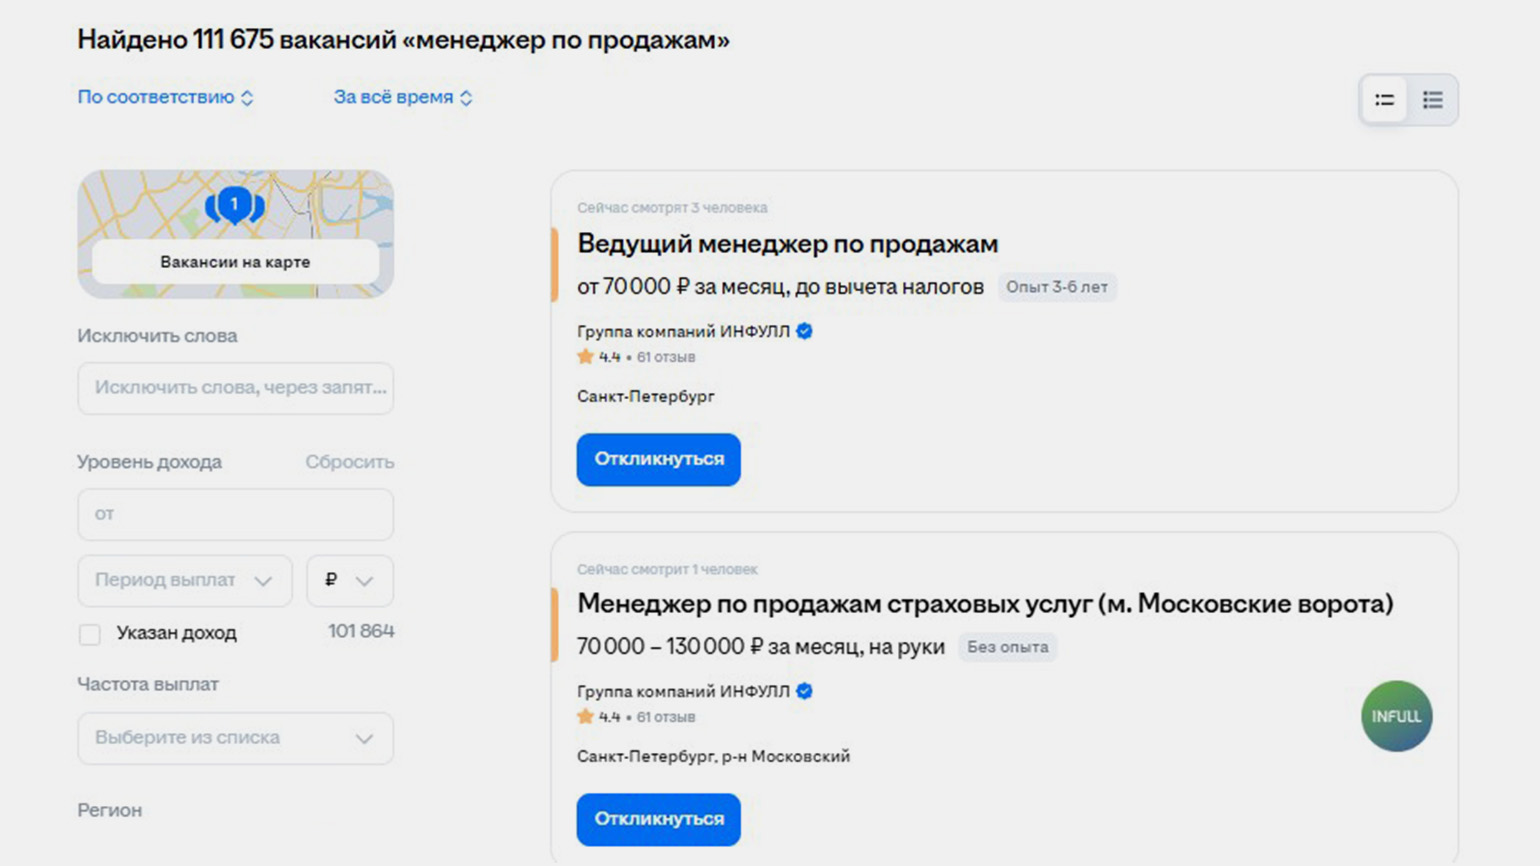Open the Период выплат dropdown
This screenshot has height=866, width=1540.
(x=185, y=581)
